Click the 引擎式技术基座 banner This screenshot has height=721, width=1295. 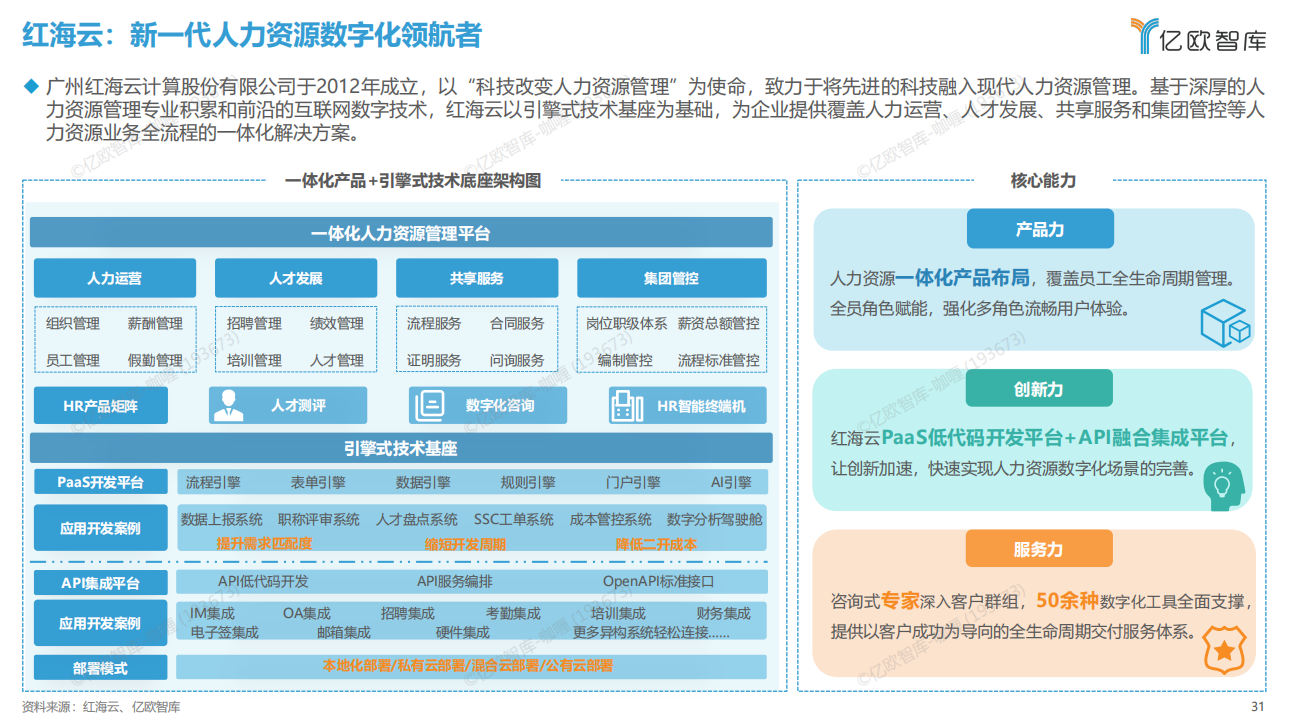[x=401, y=448]
